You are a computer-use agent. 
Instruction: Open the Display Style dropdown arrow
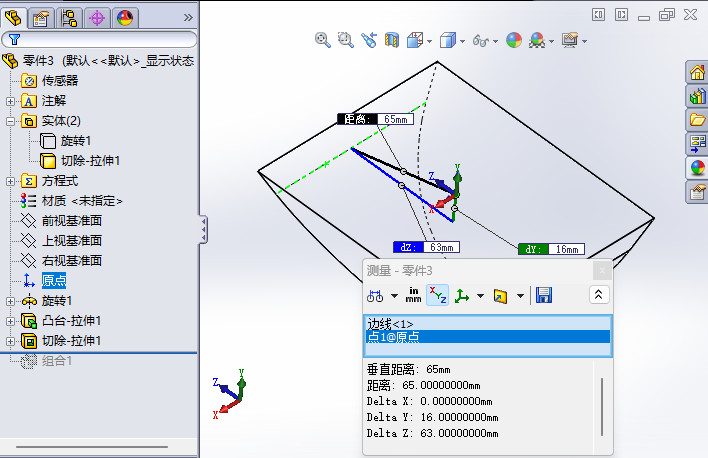tap(462, 42)
